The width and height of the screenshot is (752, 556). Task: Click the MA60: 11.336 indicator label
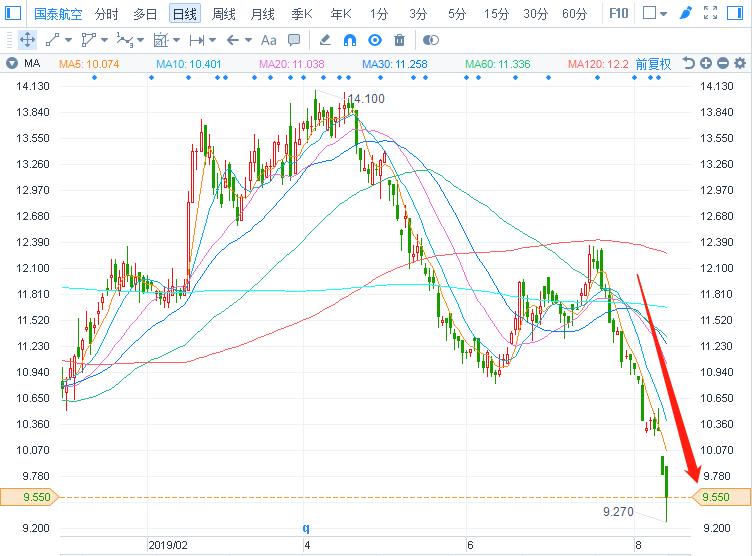point(498,64)
